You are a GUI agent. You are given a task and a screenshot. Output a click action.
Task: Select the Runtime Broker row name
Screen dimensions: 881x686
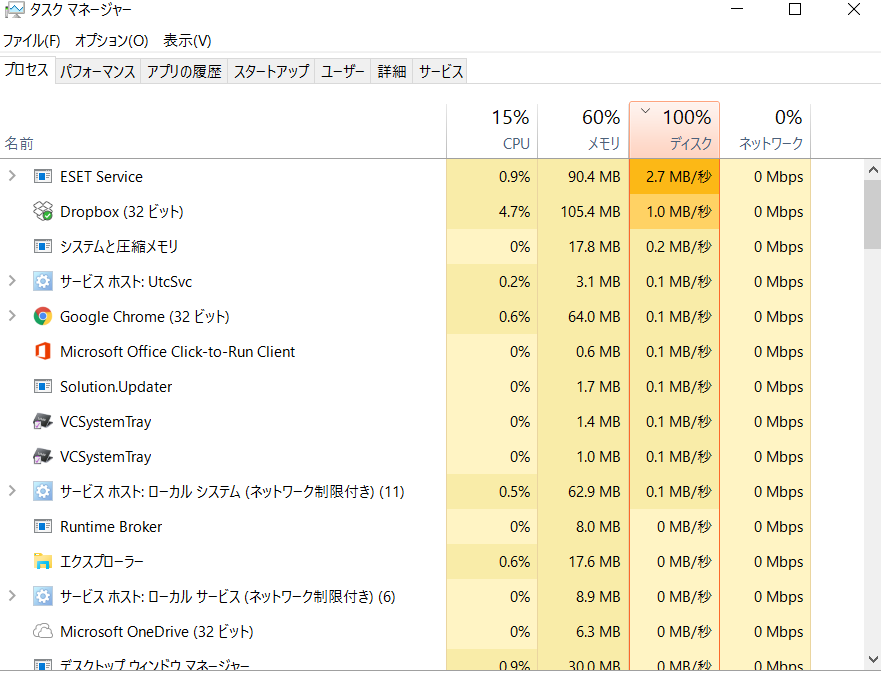click(111, 526)
